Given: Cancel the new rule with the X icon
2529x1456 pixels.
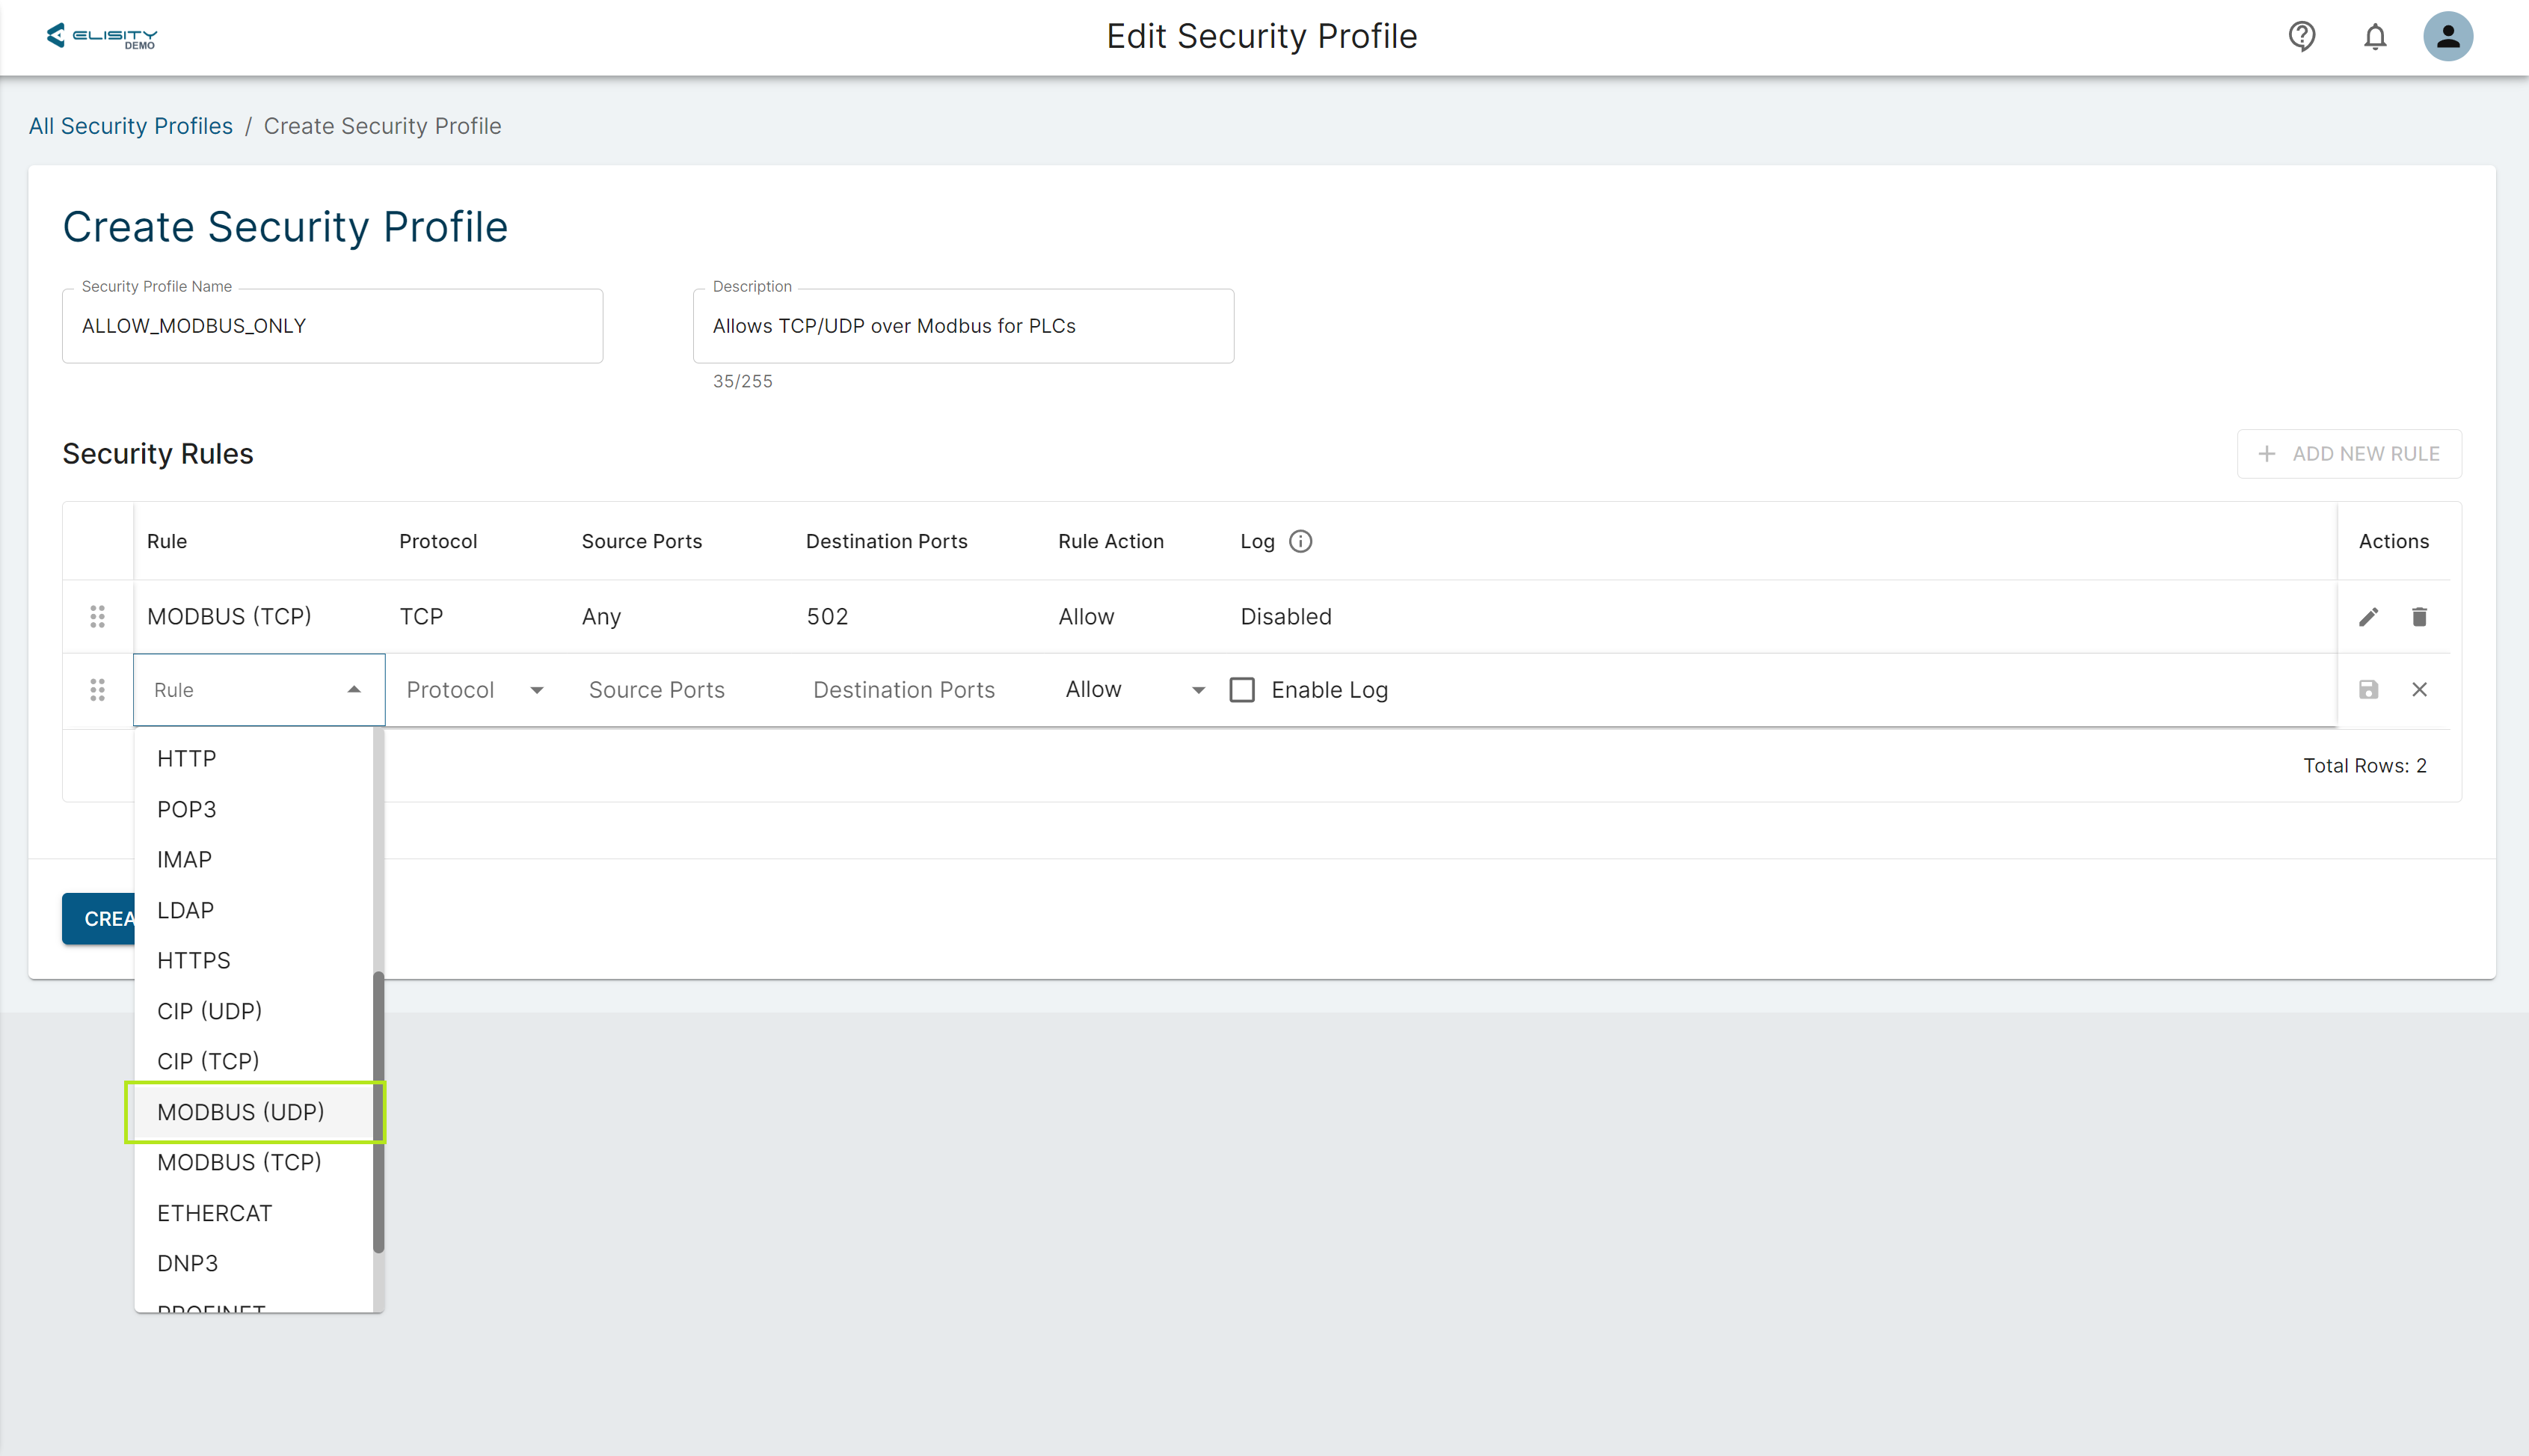Looking at the screenshot, I should (2419, 690).
